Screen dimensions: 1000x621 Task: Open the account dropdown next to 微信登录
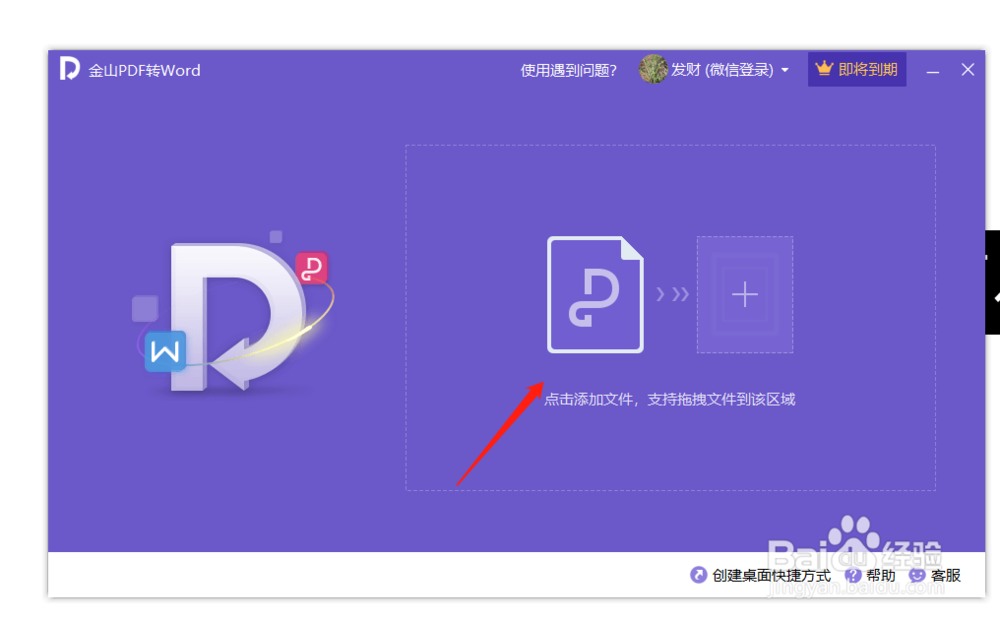click(x=786, y=70)
